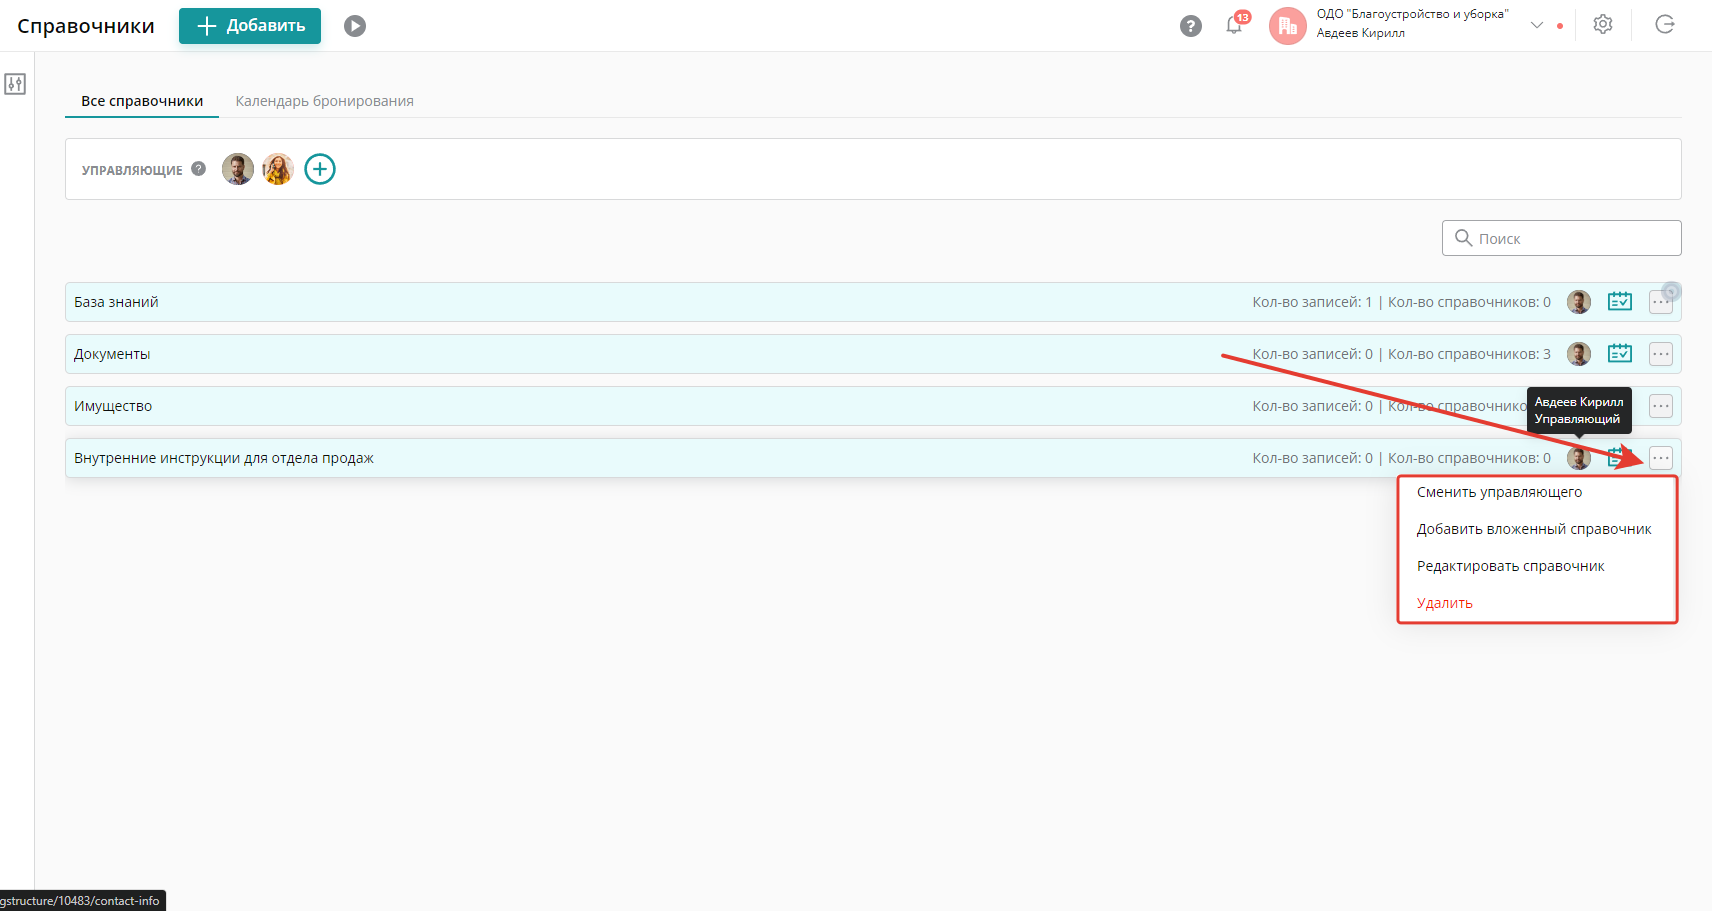The image size is (1712, 911).
Task: Choose Редактировать справочник
Action: [x=1510, y=566]
